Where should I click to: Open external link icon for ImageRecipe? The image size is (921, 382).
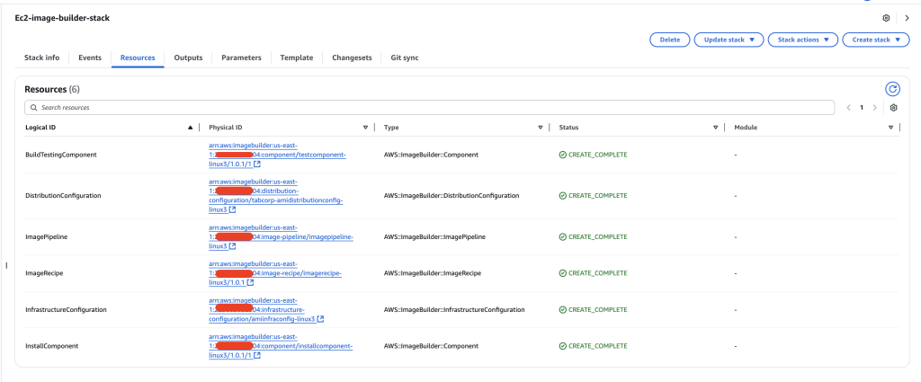(251, 282)
